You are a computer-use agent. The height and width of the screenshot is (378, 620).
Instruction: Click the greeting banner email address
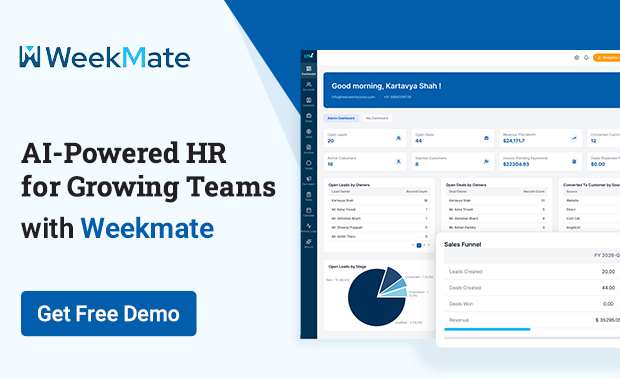(353, 97)
